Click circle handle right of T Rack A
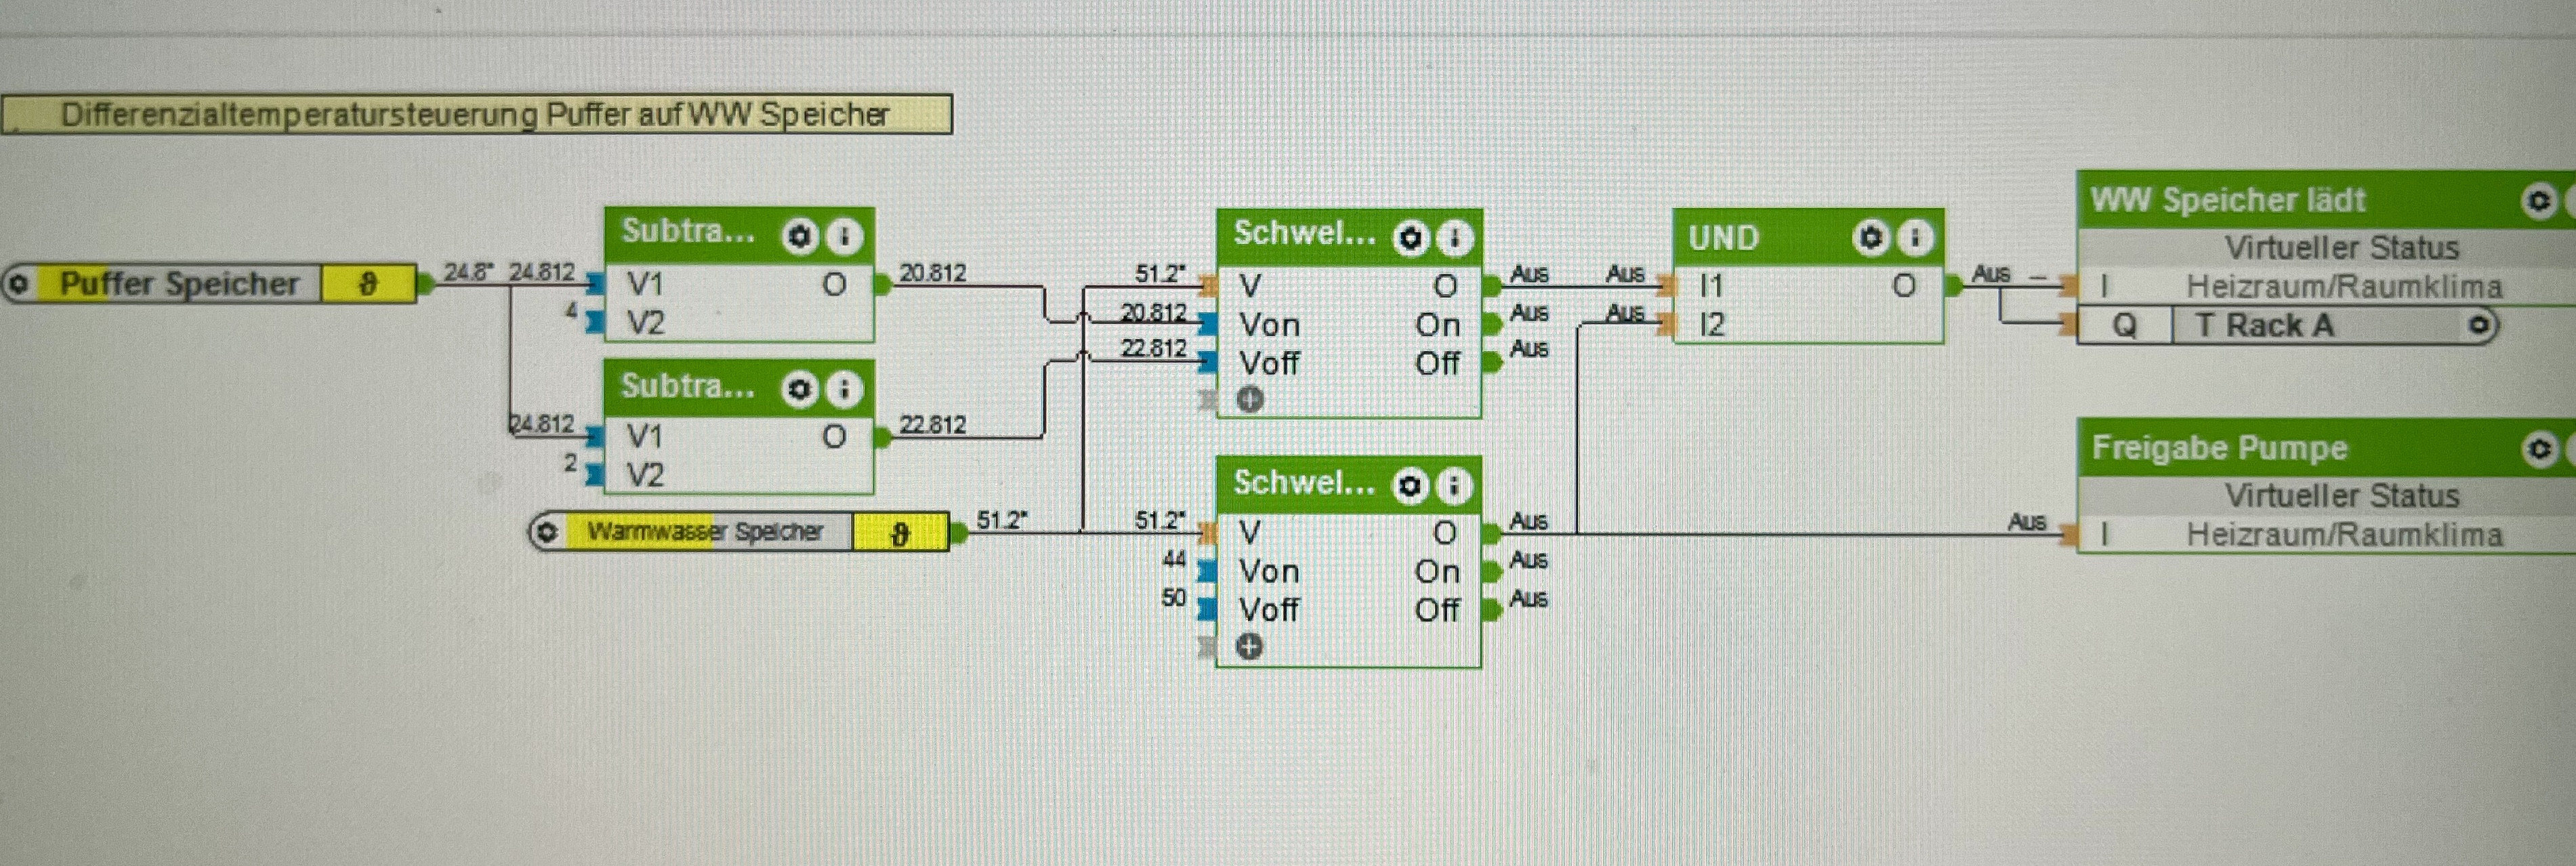Screen dimensions: 2576x866 (2479, 325)
